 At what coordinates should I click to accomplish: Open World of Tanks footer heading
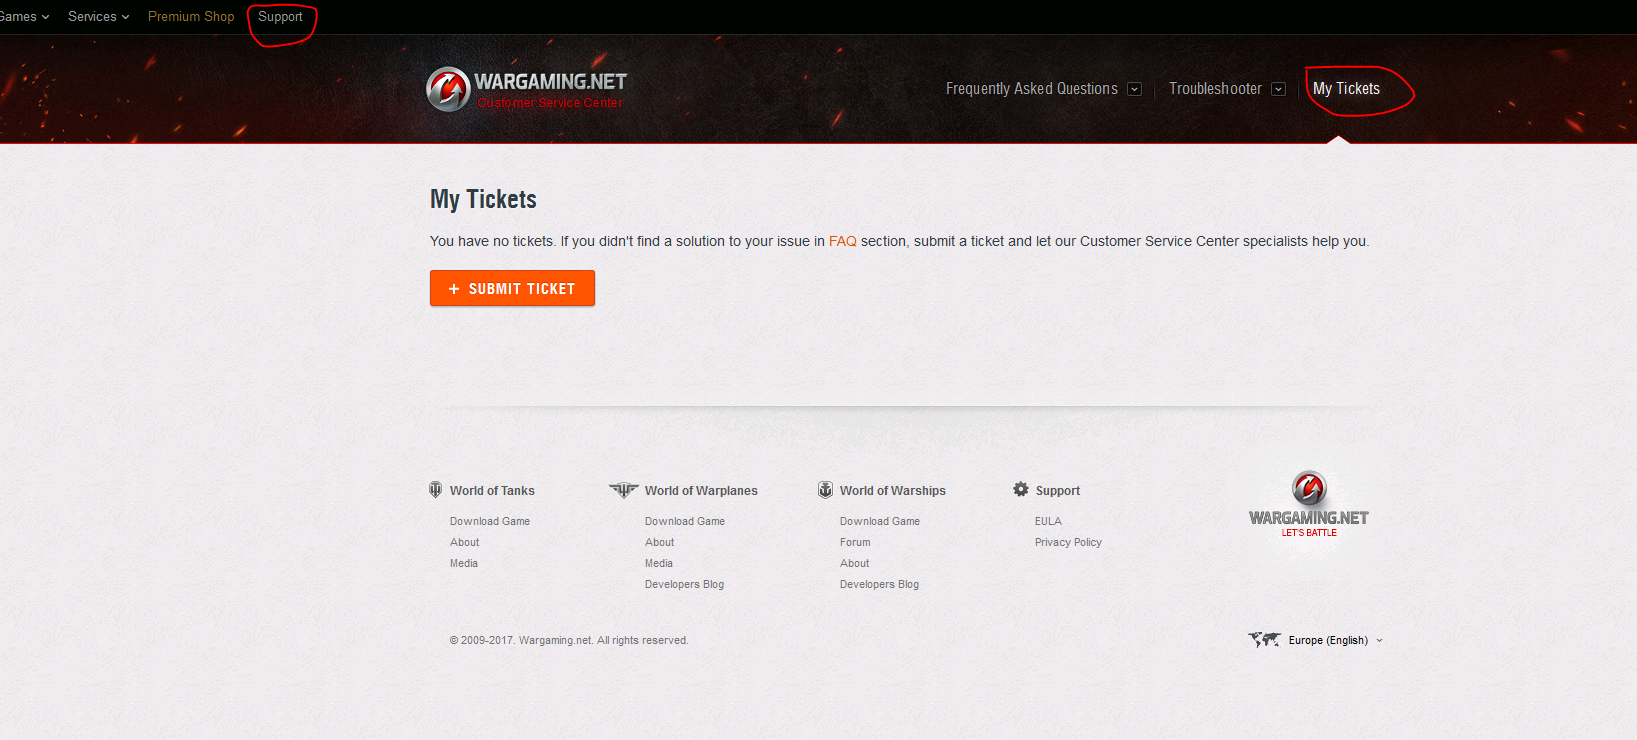point(492,491)
